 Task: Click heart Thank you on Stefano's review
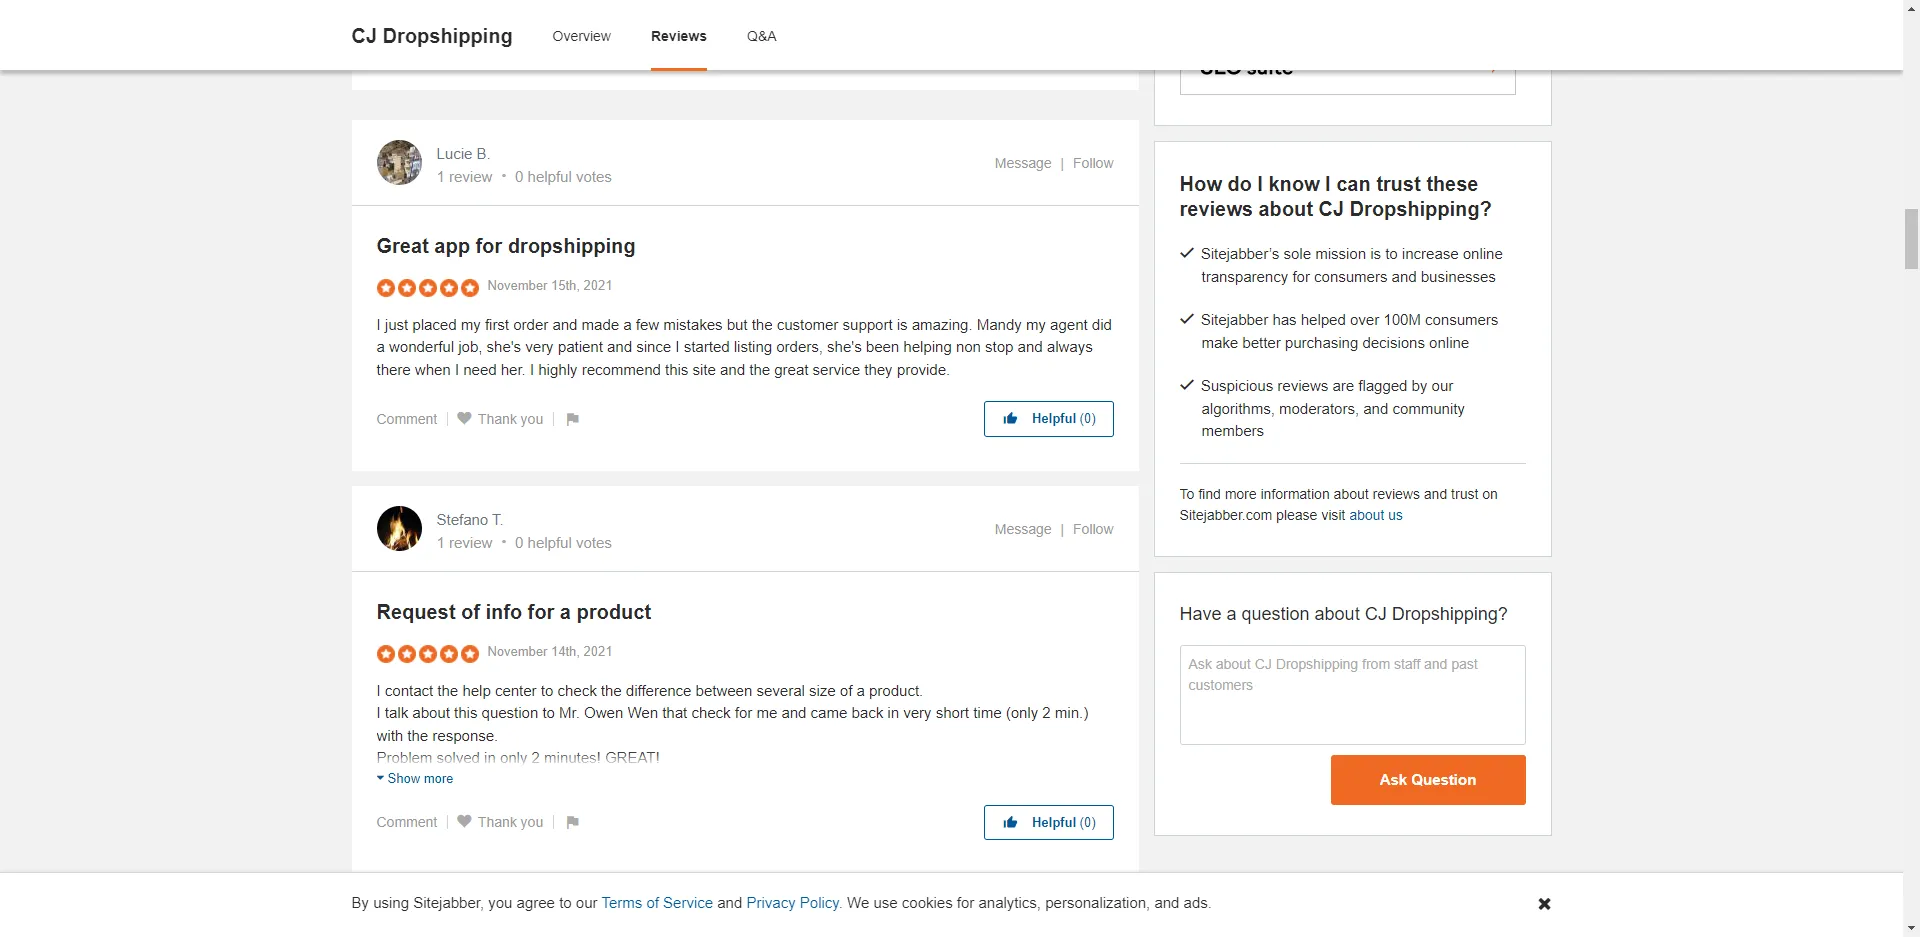click(x=500, y=822)
